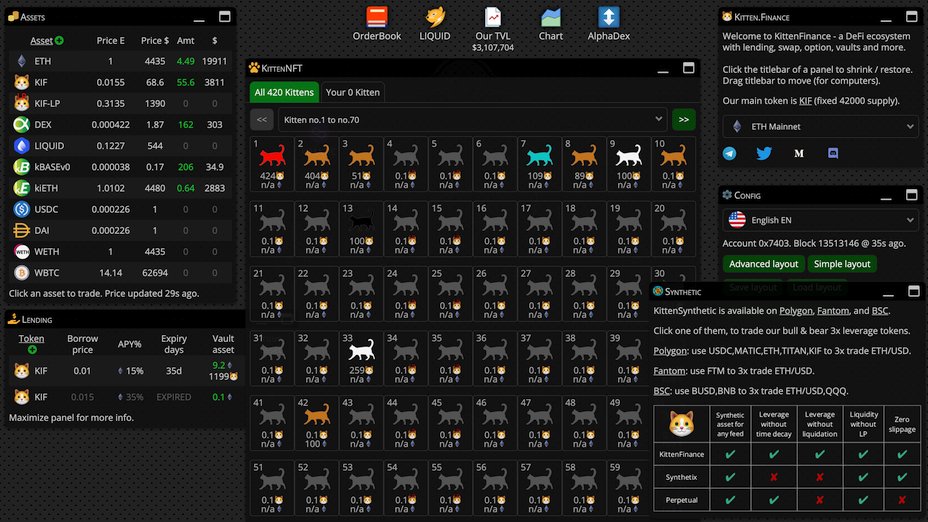This screenshot has width=928, height=522.
Task: Open the English EN language dropdown
Action: (820, 220)
